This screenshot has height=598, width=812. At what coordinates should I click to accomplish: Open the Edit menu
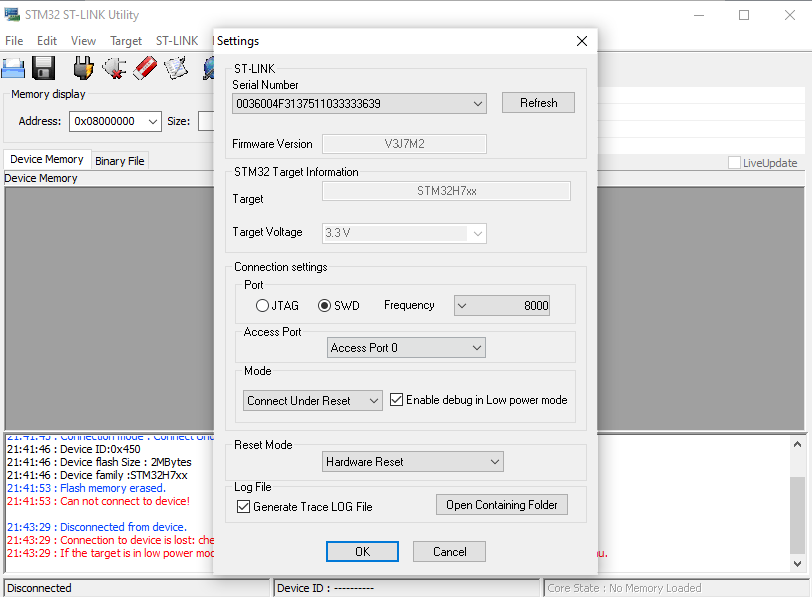(x=47, y=41)
